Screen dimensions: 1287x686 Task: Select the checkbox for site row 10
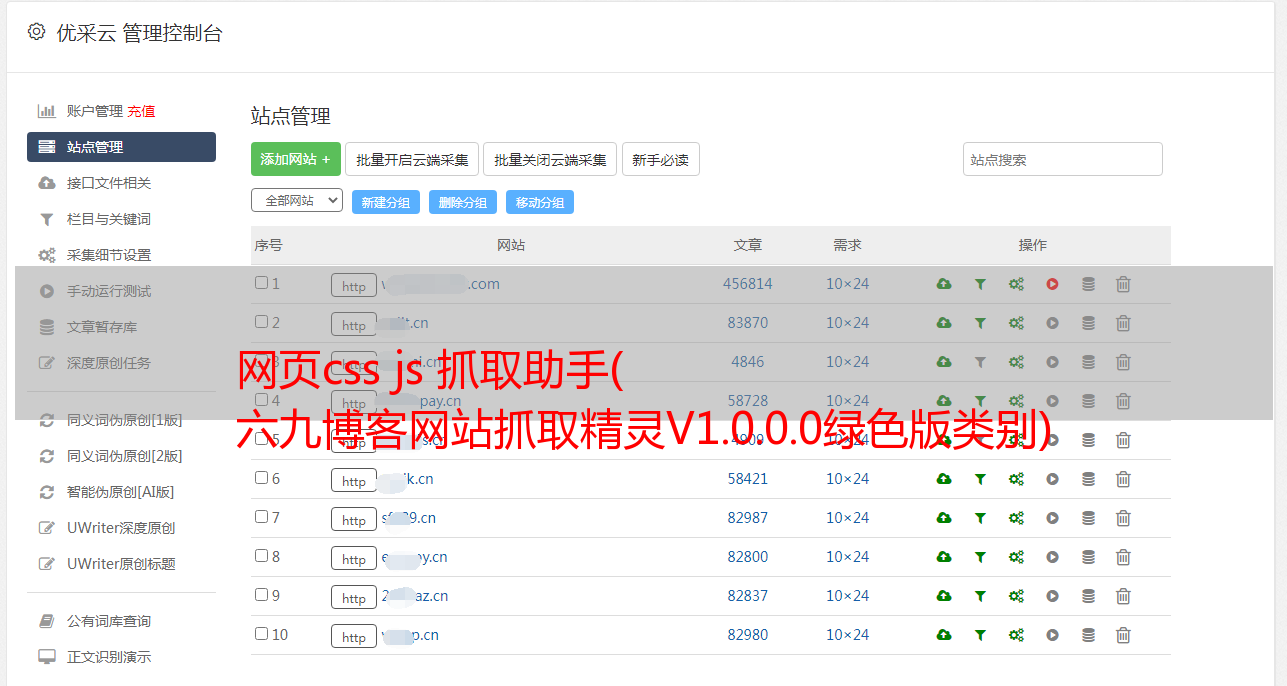261,634
